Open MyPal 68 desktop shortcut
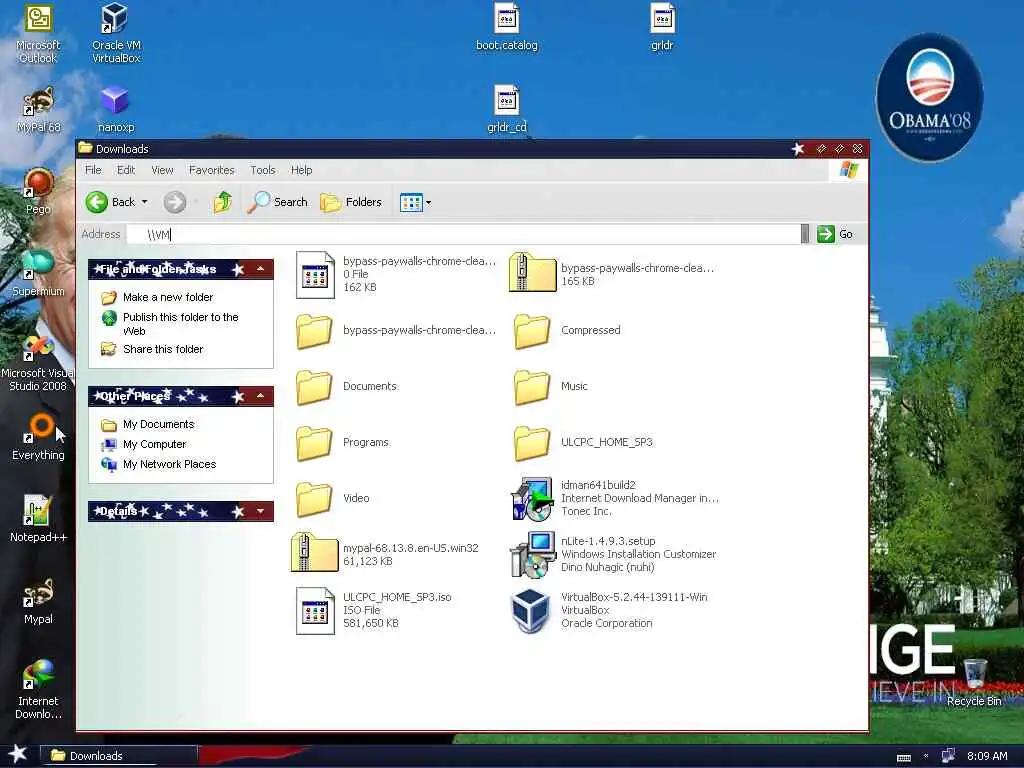Image resolution: width=1024 pixels, height=768 pixels. coord(38,109)
